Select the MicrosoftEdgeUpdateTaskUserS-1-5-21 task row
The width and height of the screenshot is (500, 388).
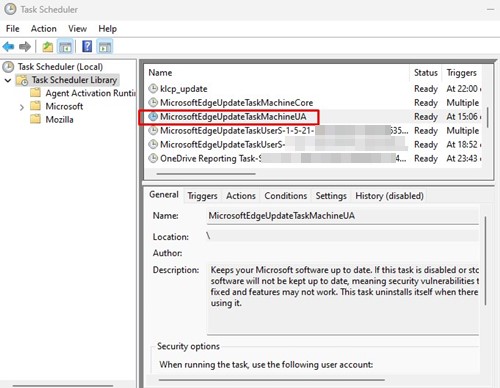[314, 131]
